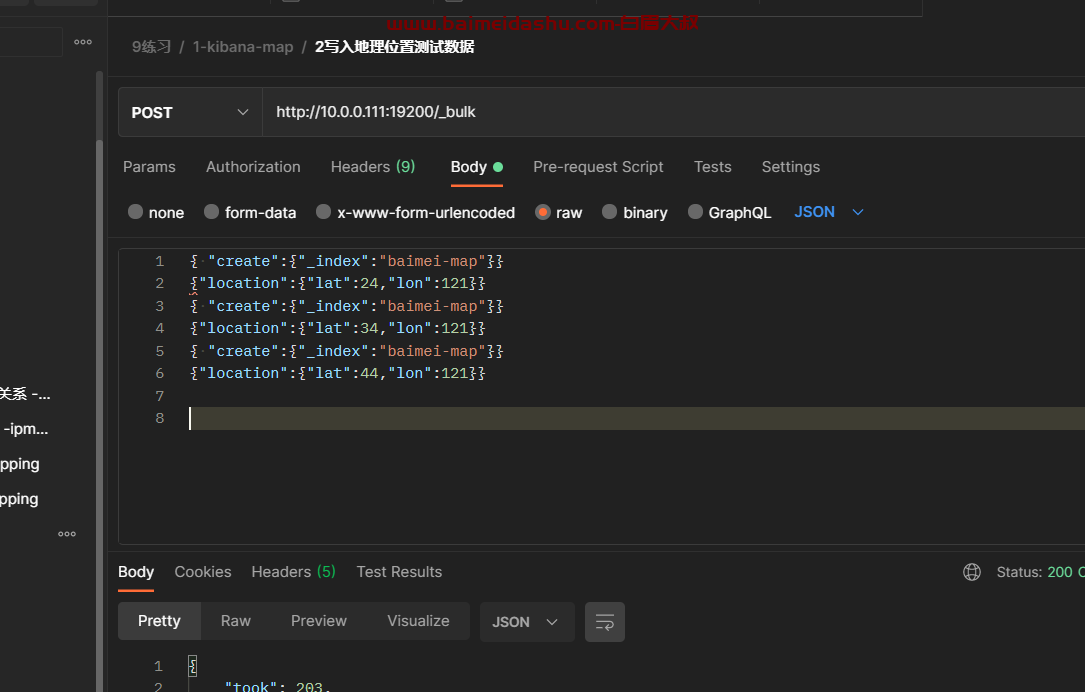Open the lower three-dot menu in sidebar

tap(67, 534)
